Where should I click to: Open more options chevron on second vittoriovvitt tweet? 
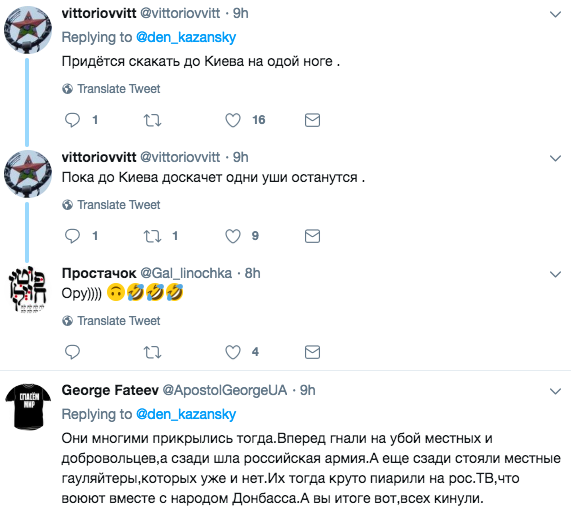pos(555,158)
